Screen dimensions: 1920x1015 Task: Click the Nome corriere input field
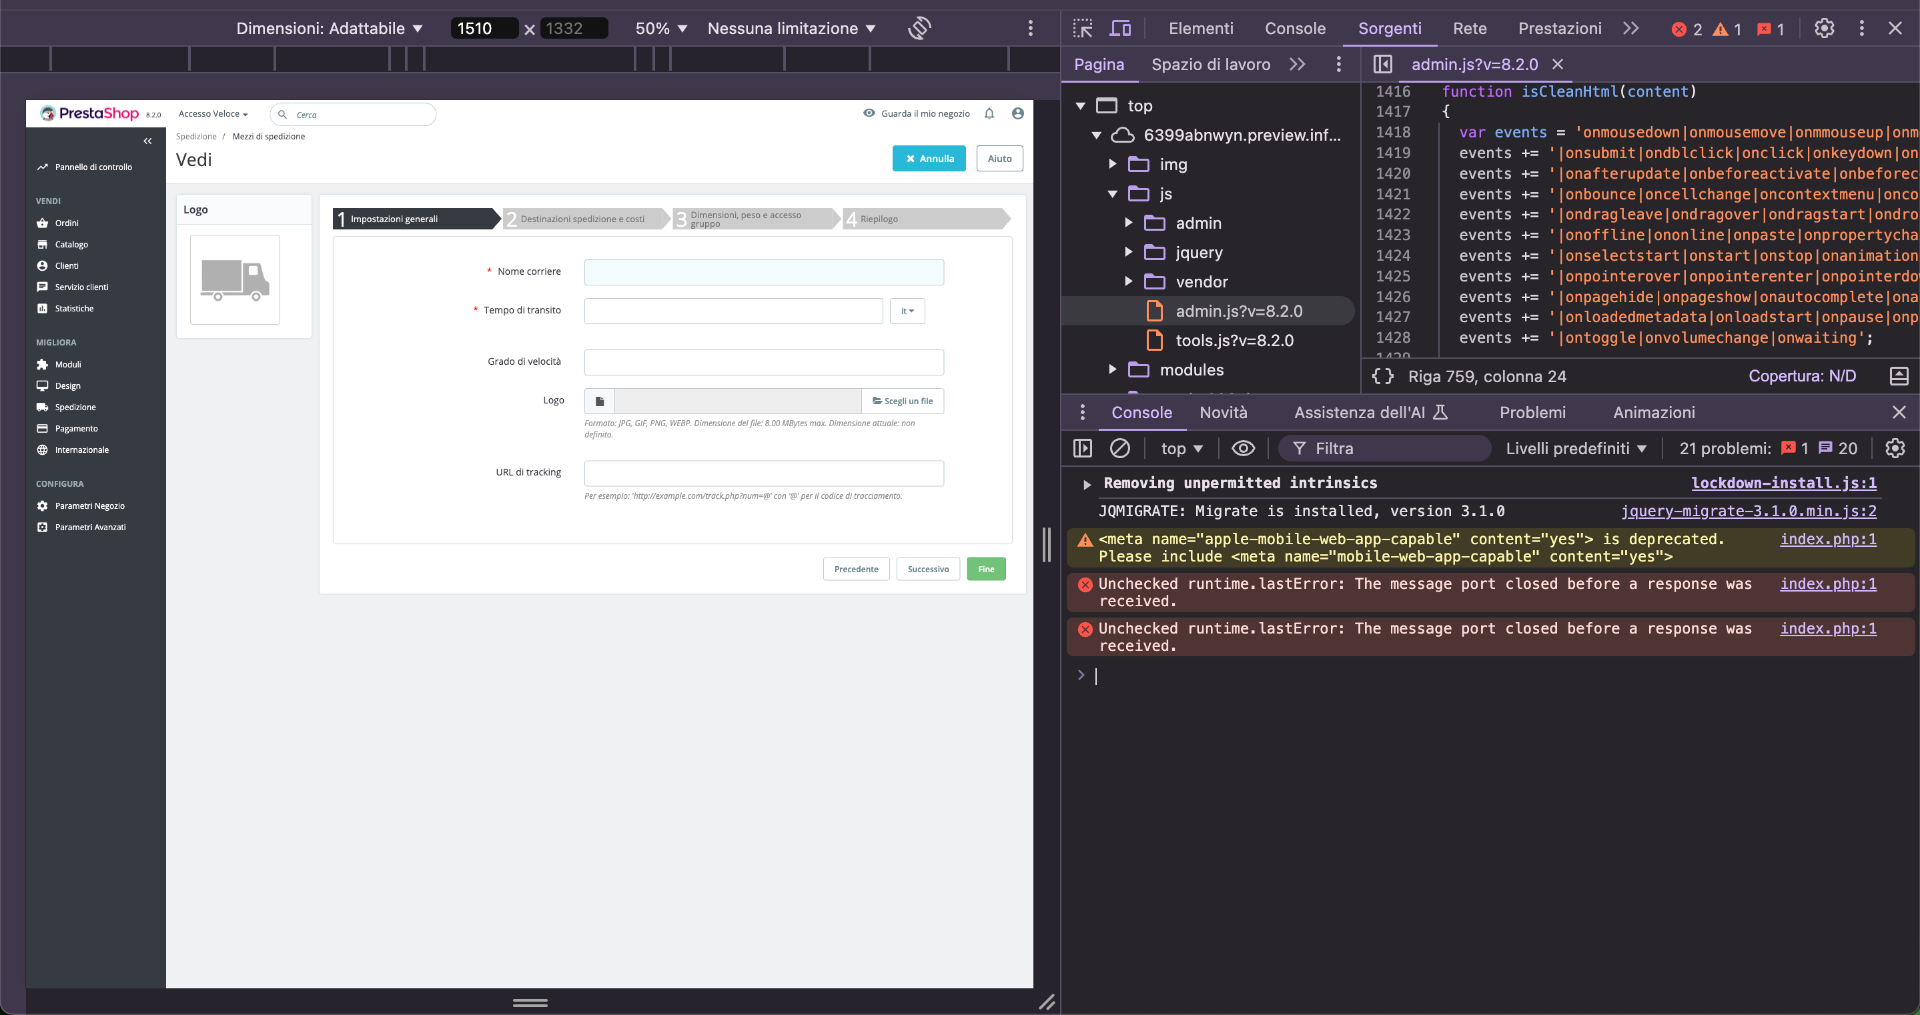coord(763,272)
